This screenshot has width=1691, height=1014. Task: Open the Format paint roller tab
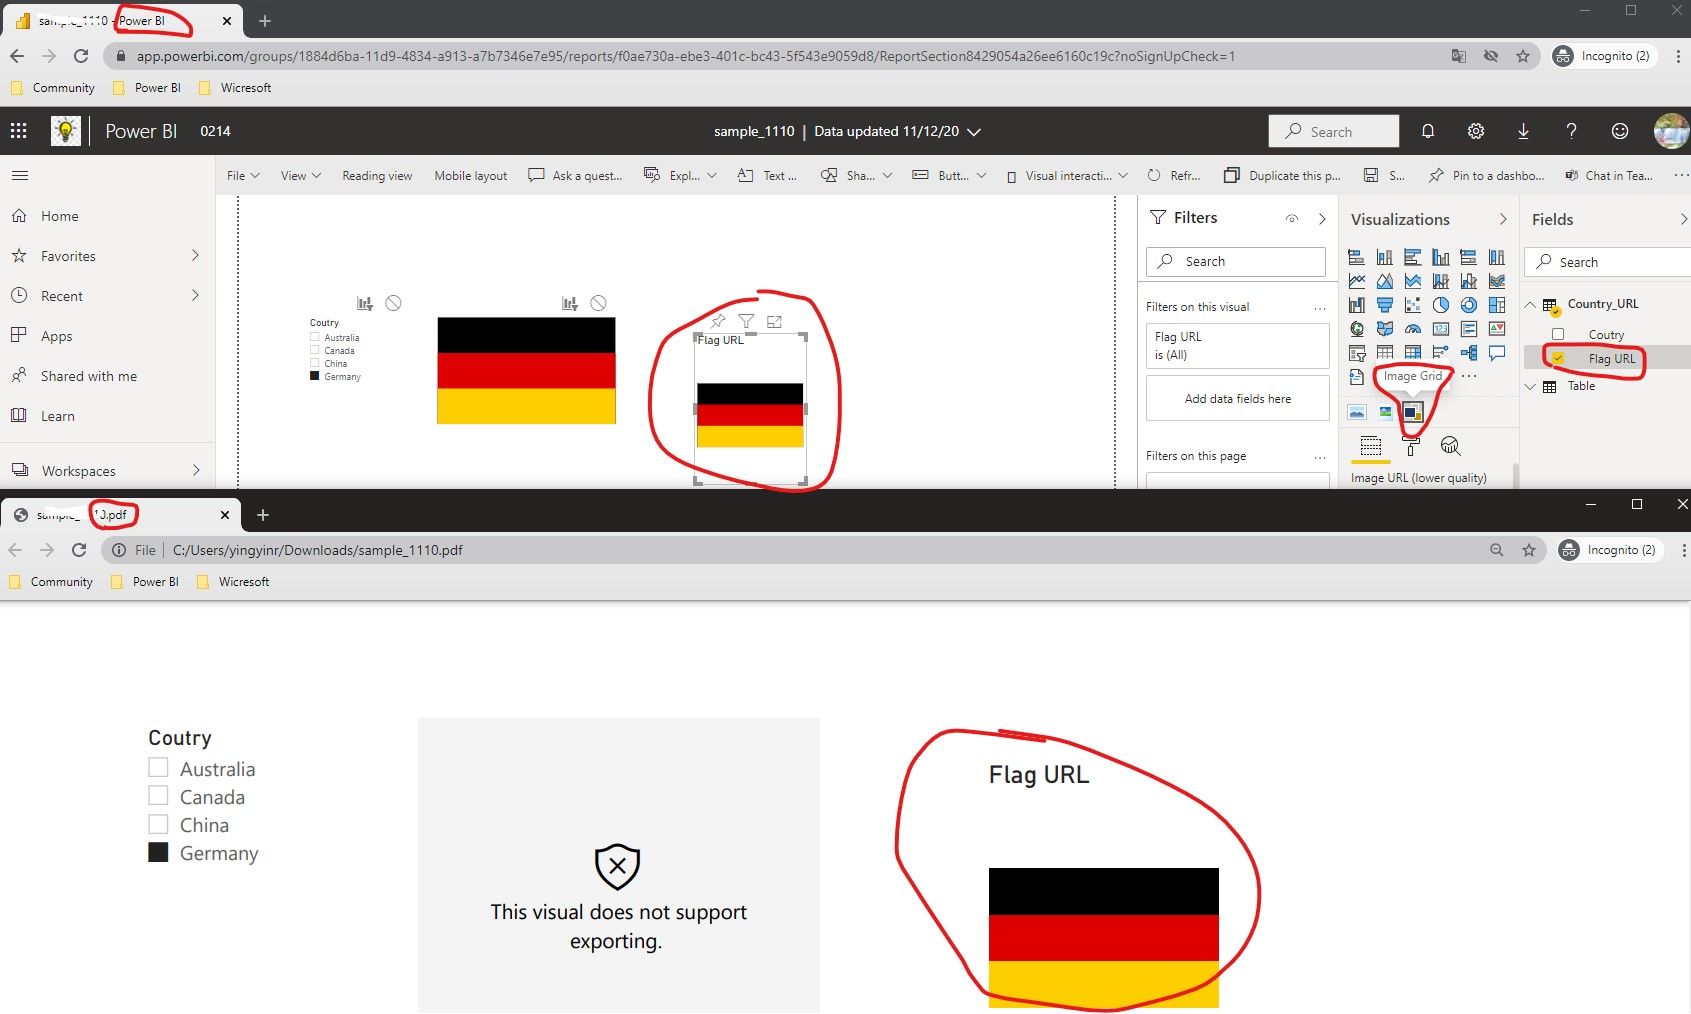1411,446
